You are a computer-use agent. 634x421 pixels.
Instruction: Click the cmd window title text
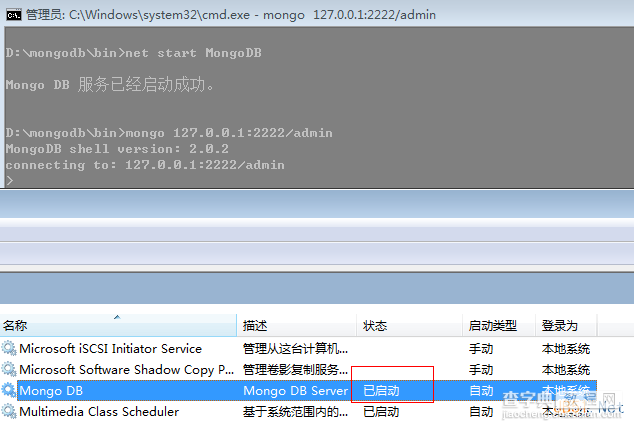point(231,15)
